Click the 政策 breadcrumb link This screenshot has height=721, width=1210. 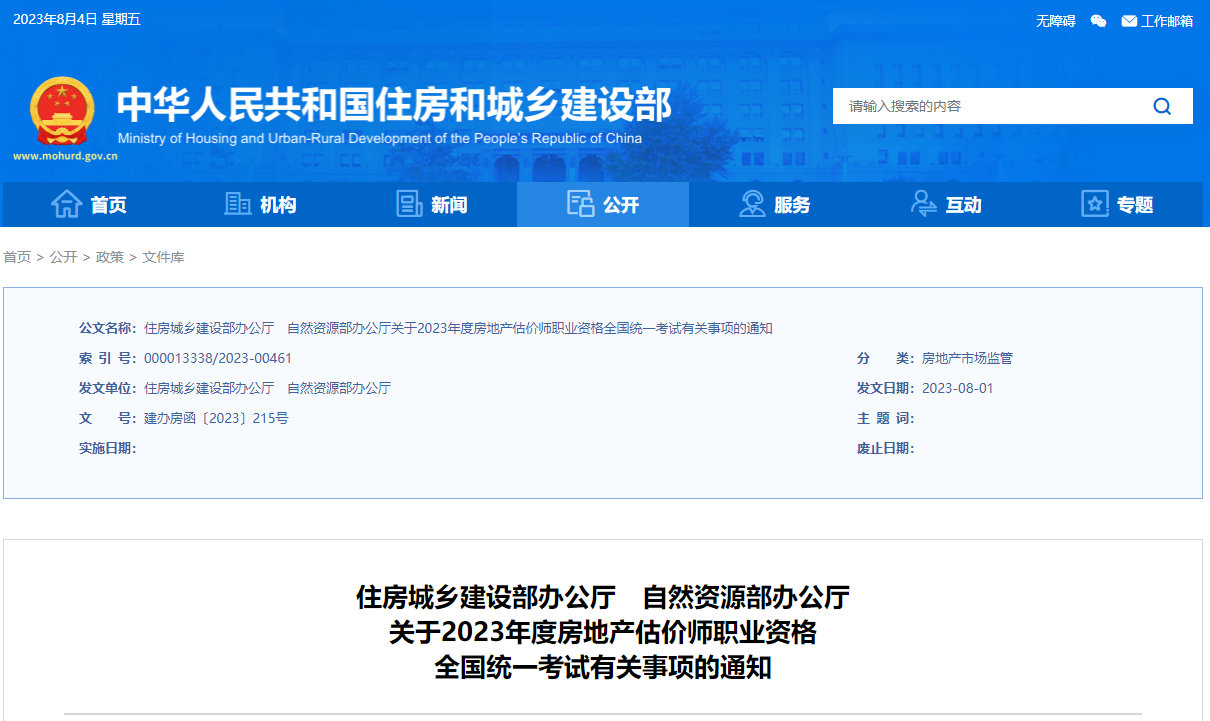[x=109, y=257]
